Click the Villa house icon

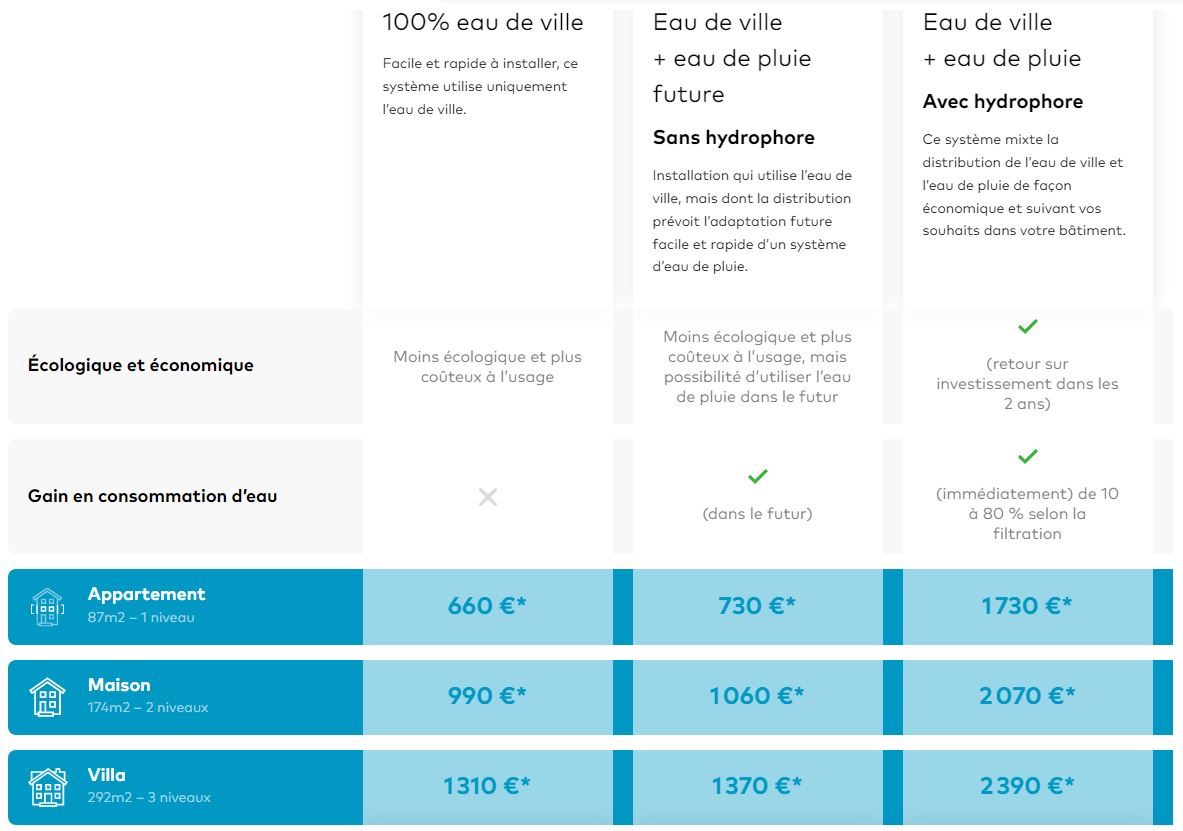coord(47,787)
